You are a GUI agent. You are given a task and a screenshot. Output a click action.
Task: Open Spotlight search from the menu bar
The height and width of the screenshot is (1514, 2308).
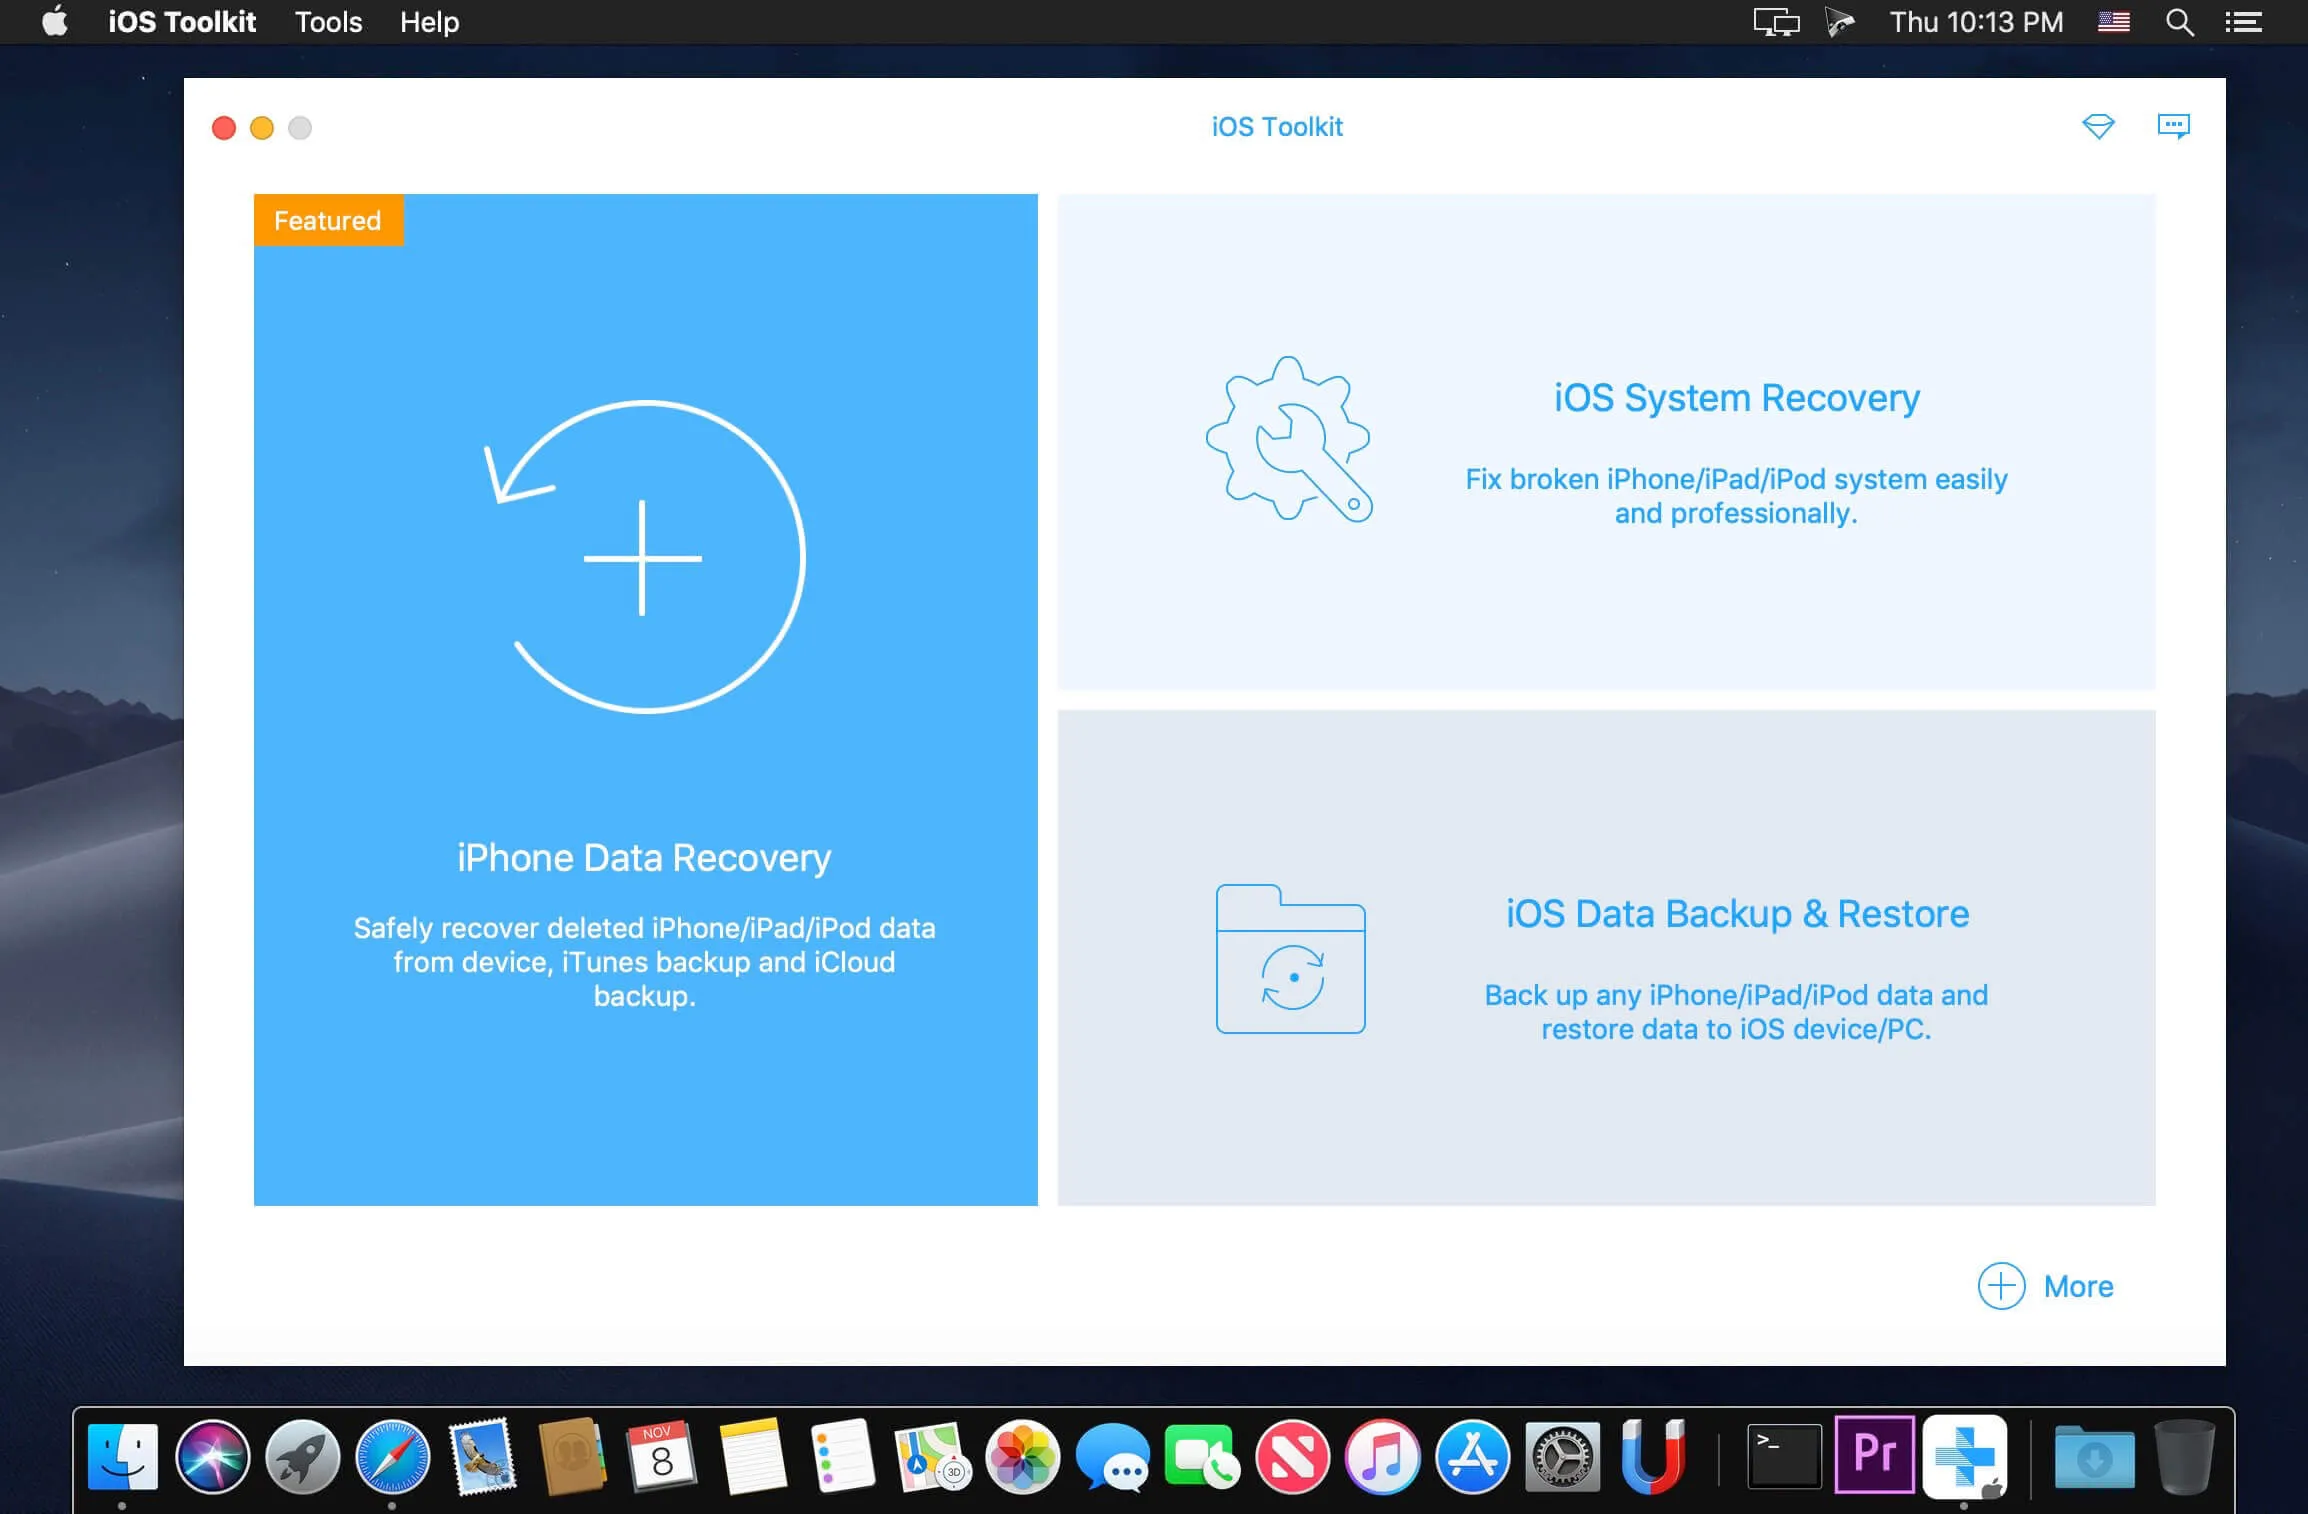tap(2179, 21)
